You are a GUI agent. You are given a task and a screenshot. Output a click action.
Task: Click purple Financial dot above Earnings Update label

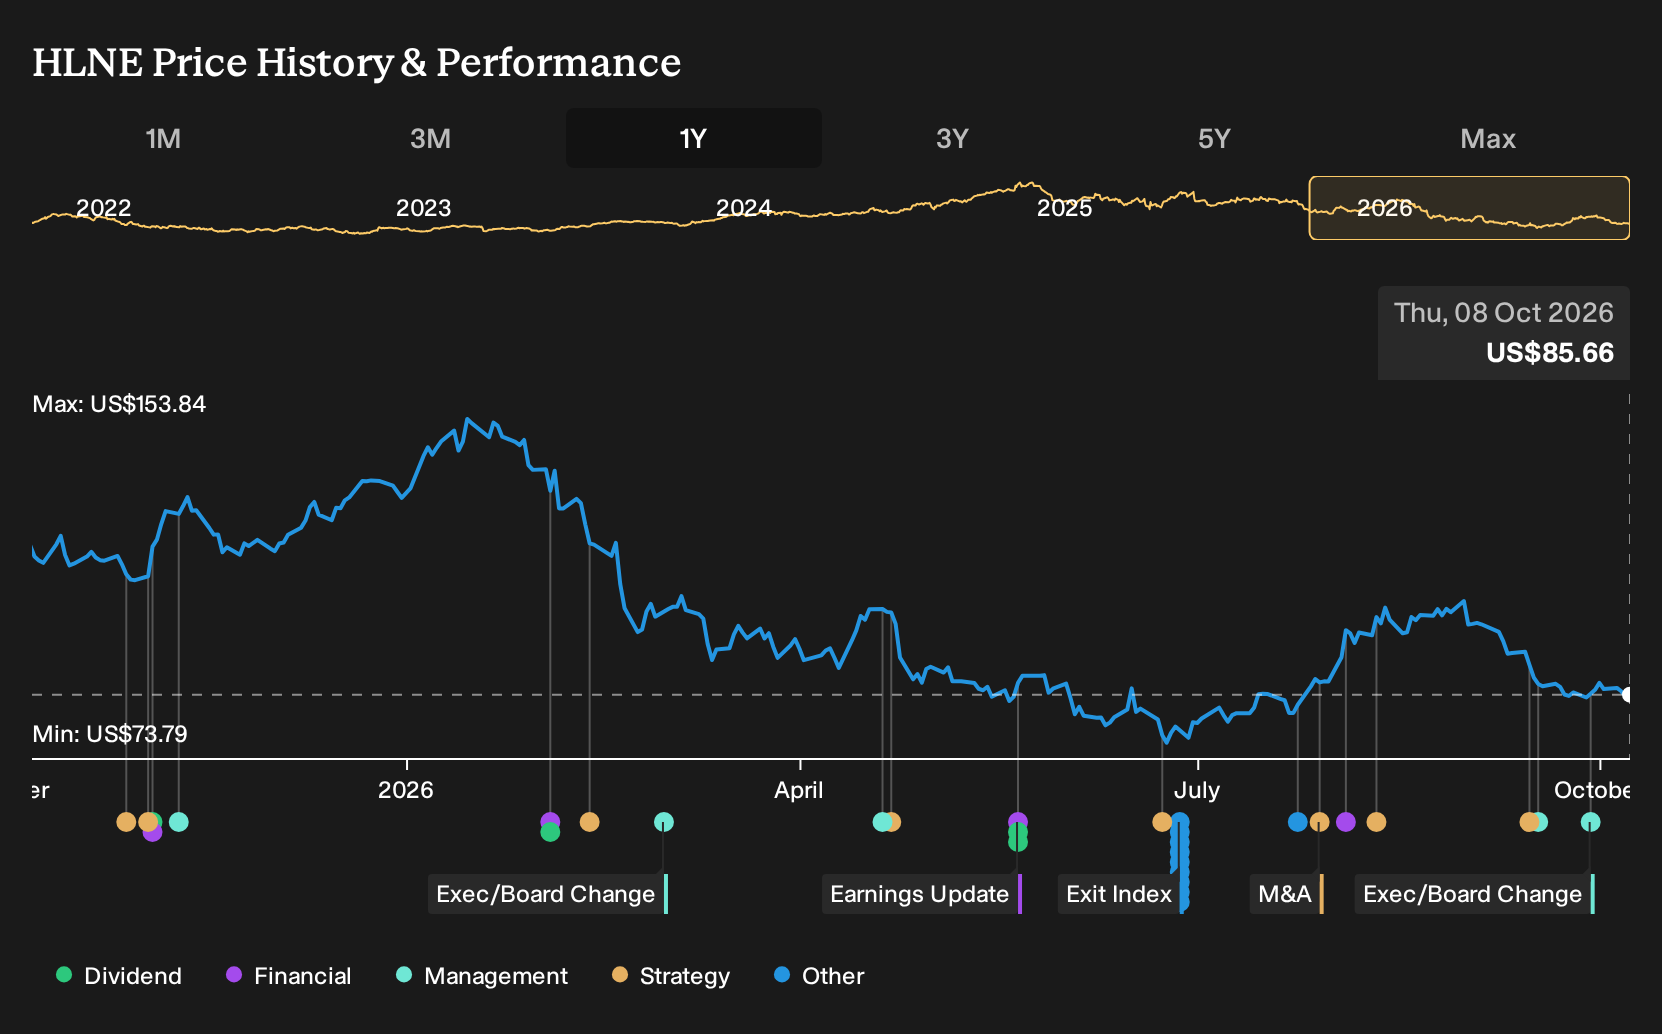tap(1017, 822)
